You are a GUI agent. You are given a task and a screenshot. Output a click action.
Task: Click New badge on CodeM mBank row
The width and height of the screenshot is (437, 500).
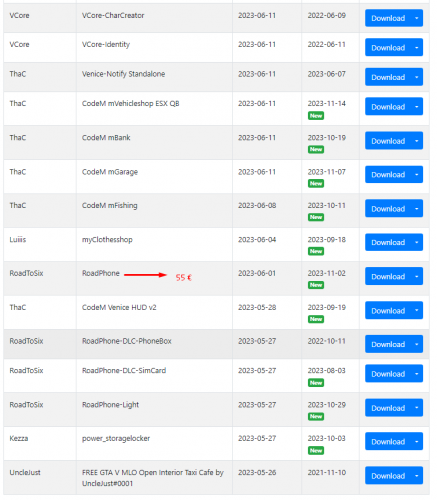[x=316, y=149]
